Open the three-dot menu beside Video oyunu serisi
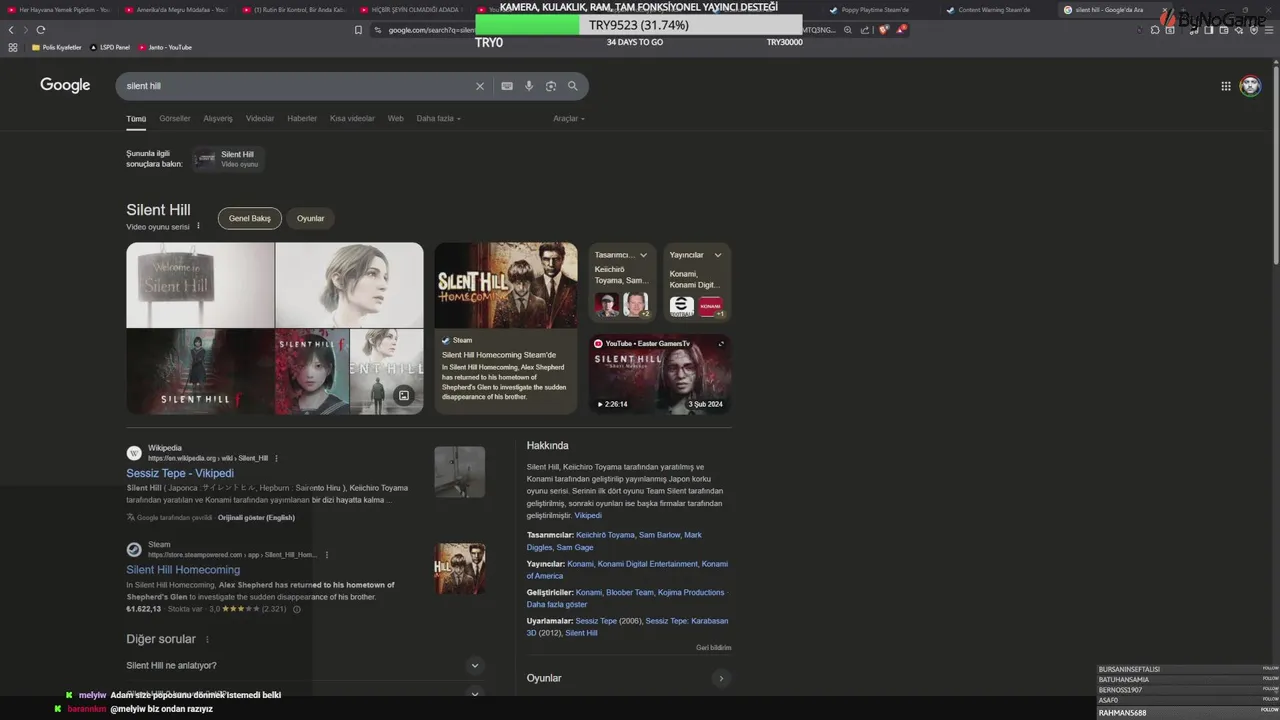The image size is (1280, 720). point(198,226)
